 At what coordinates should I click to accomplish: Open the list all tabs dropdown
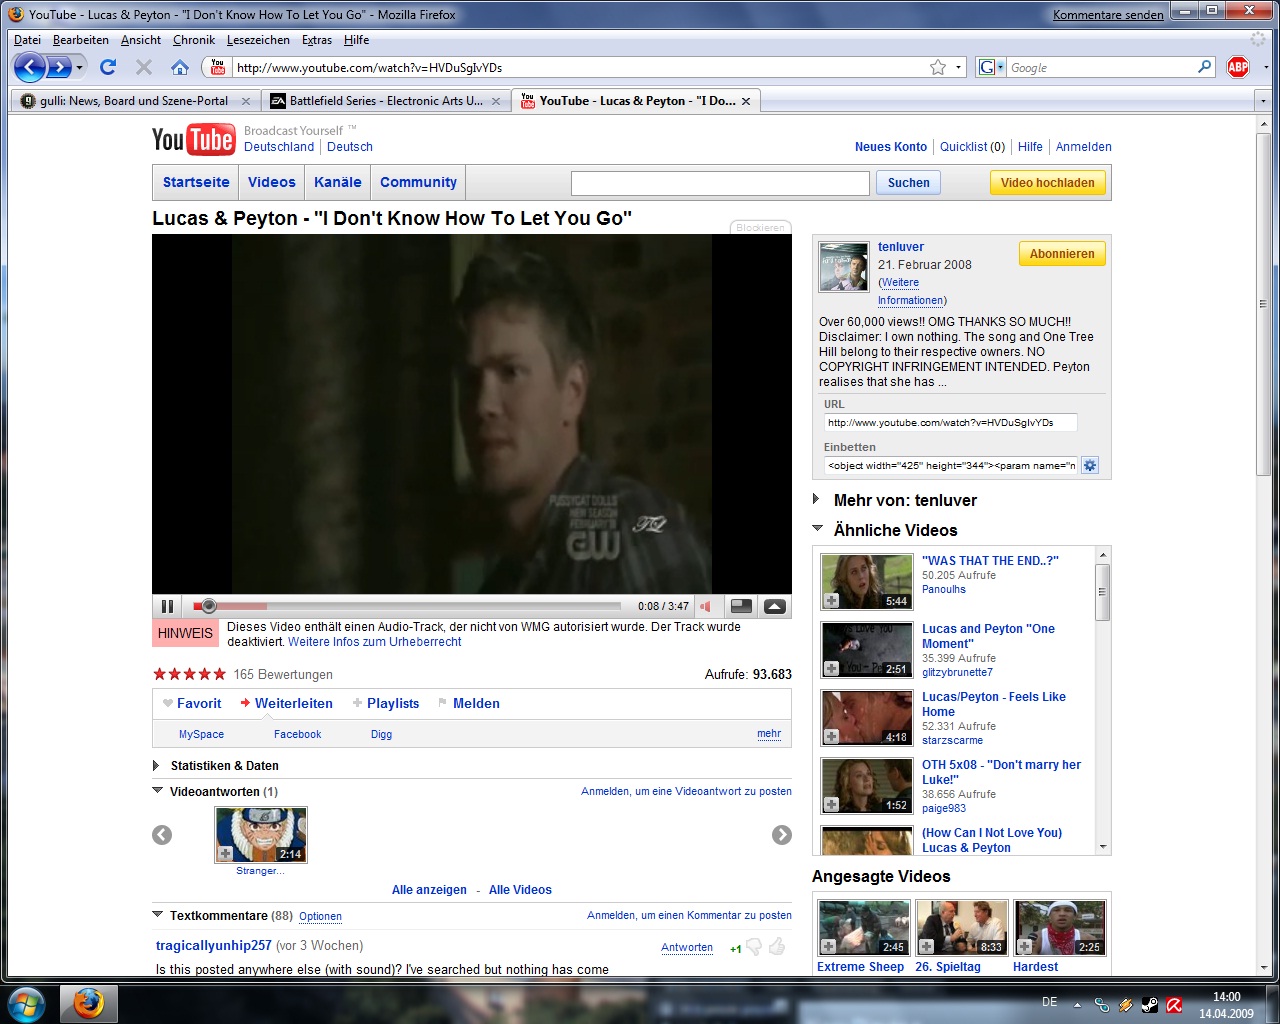click(1262, 101)
